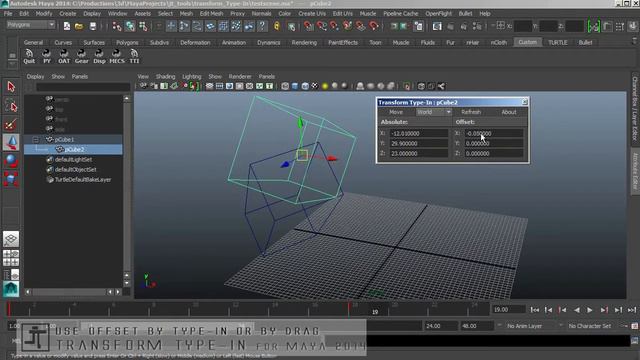Viewport: 640px width, 360px height.
Task: Run the PY shelf script
Action: 47,56
